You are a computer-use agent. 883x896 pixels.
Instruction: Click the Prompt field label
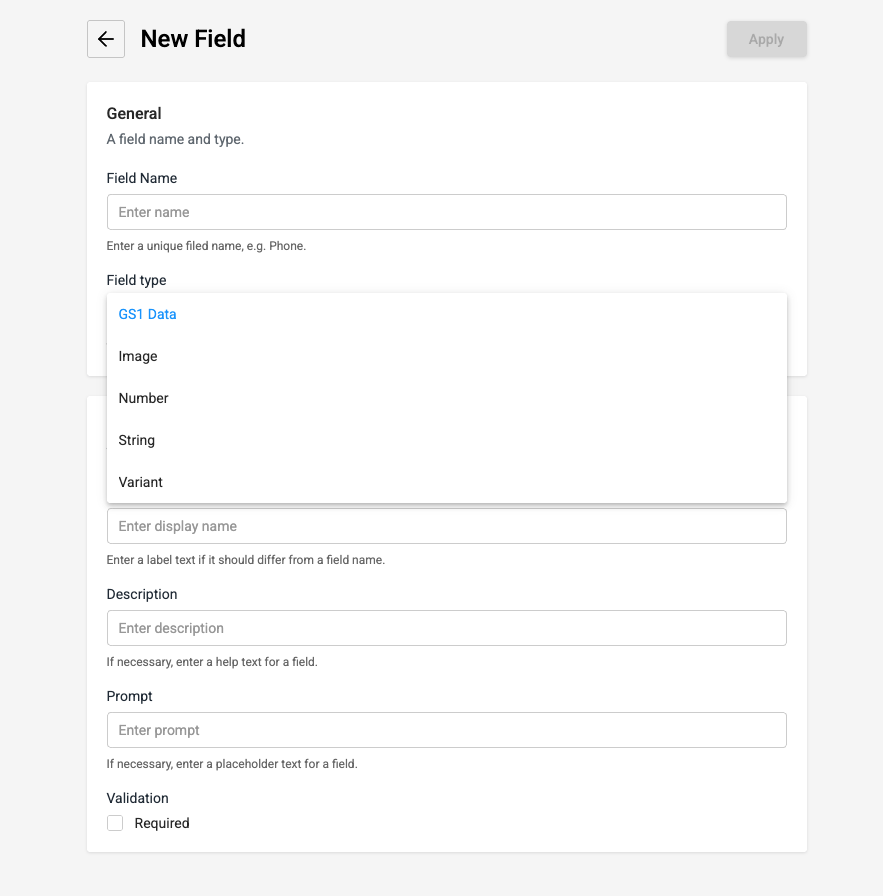(129, 696)
